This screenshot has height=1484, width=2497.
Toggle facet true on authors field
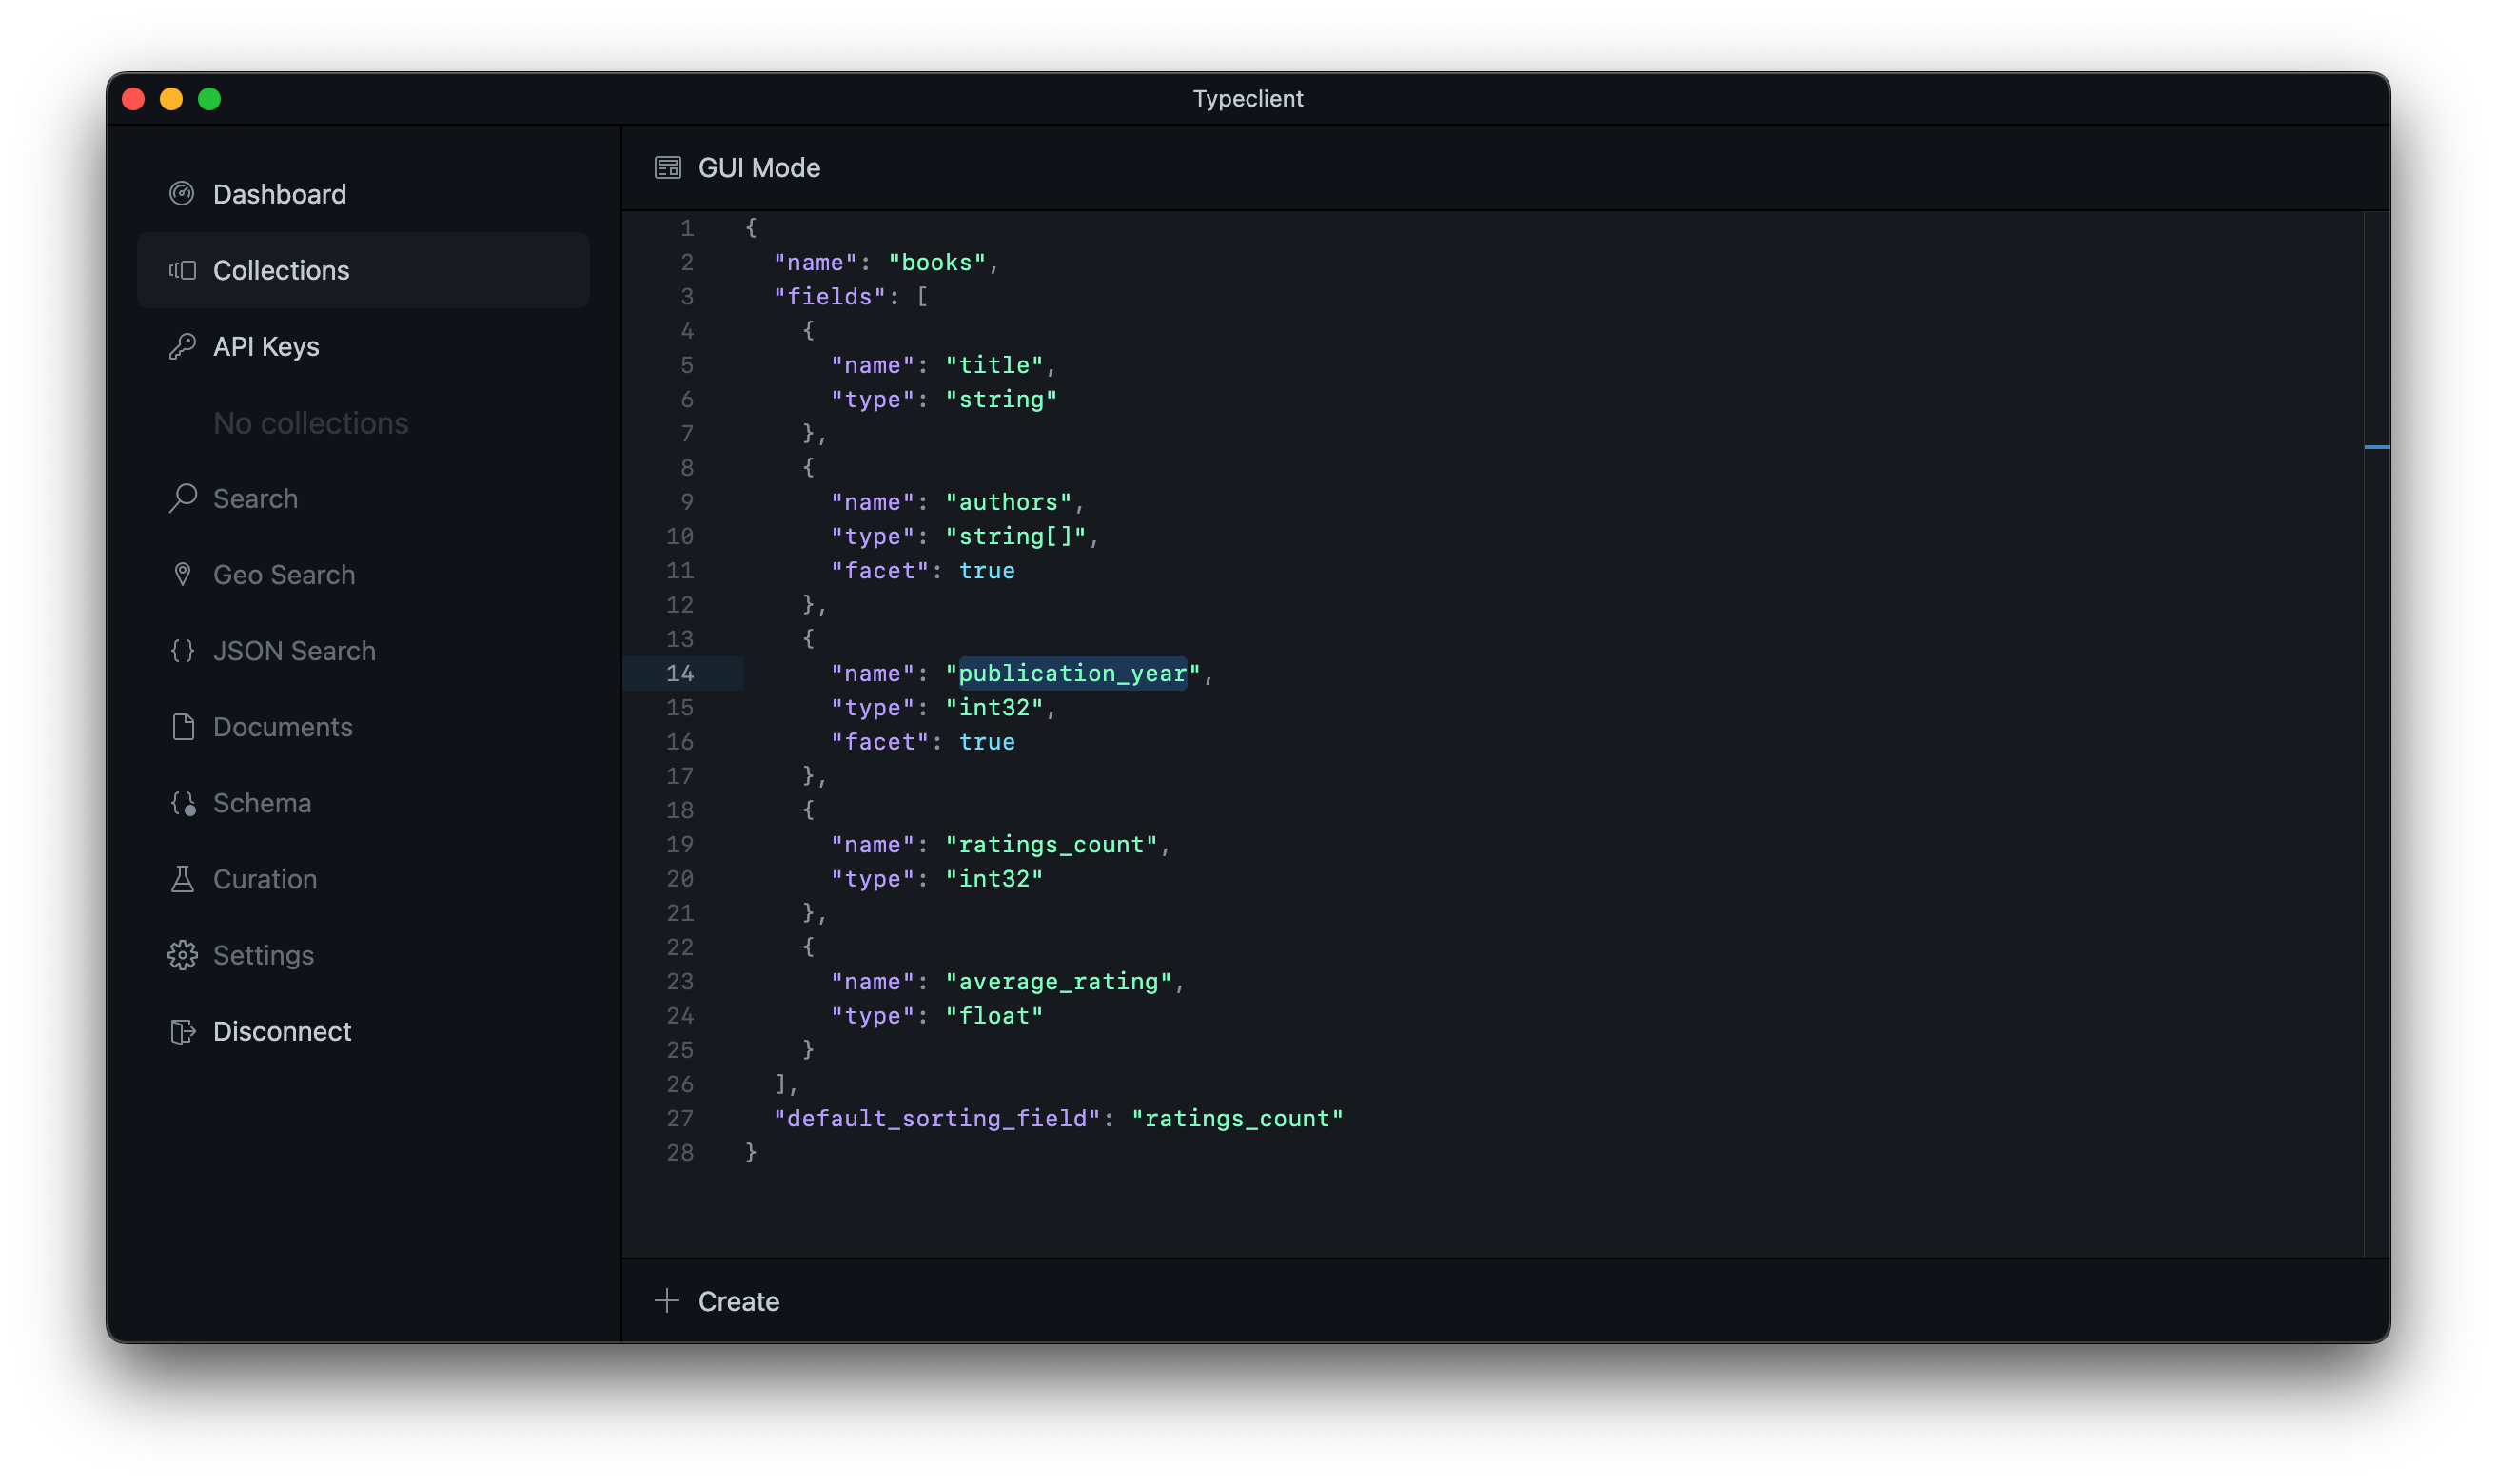(x=986, y=569)
